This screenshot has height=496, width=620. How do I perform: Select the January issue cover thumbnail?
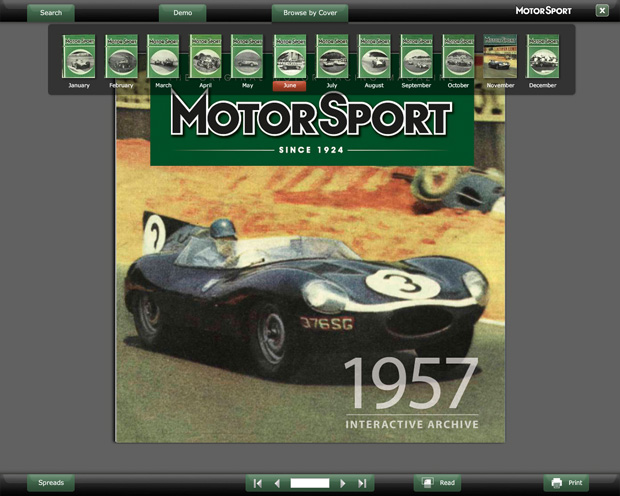79,56
